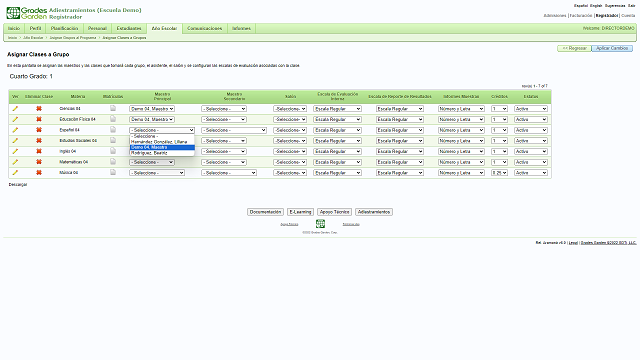Go to the Inicio tab

pos(14,28)
